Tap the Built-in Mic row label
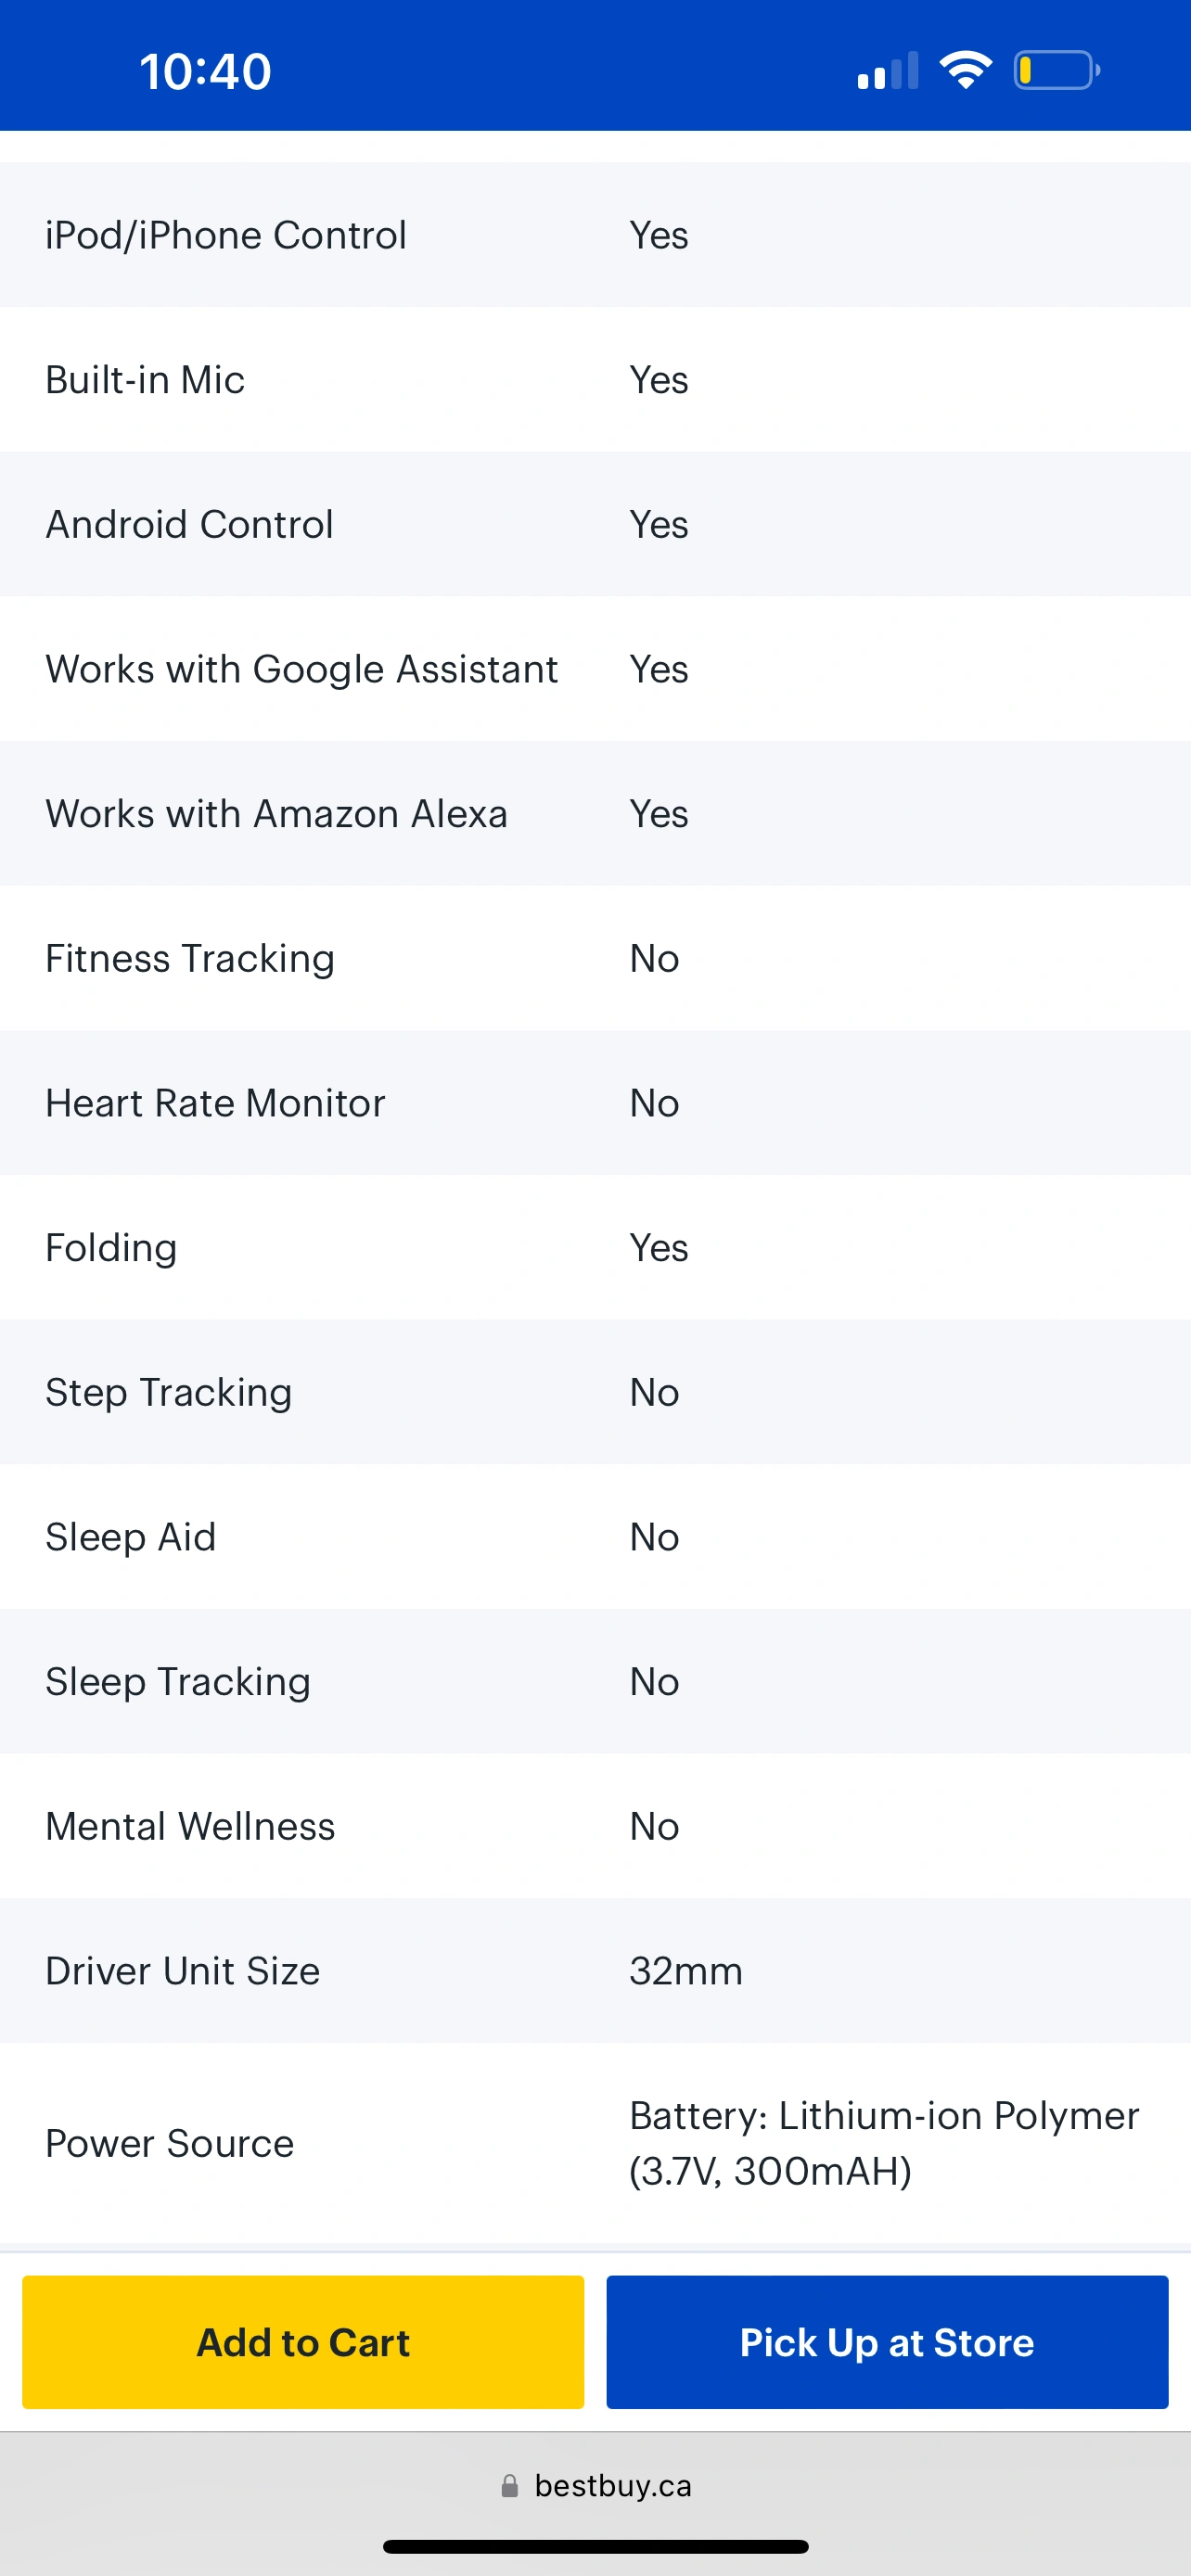Screen dimensions: 1191x2576 [145, 380]
